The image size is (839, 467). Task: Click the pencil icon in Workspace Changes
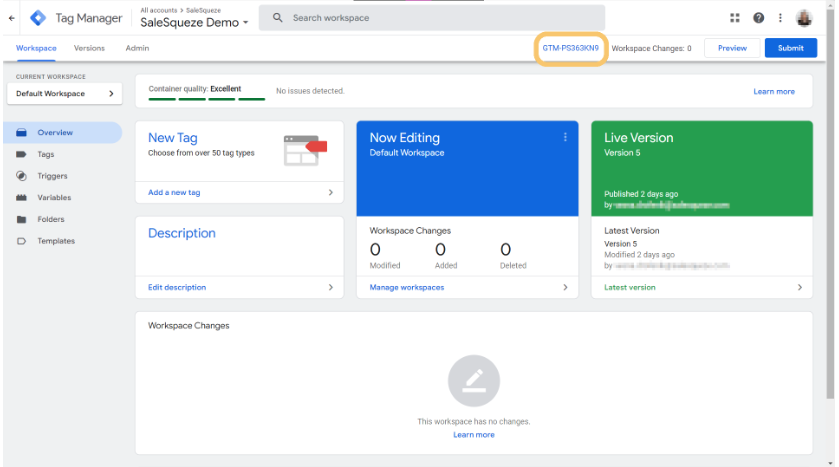pos(474,381)
